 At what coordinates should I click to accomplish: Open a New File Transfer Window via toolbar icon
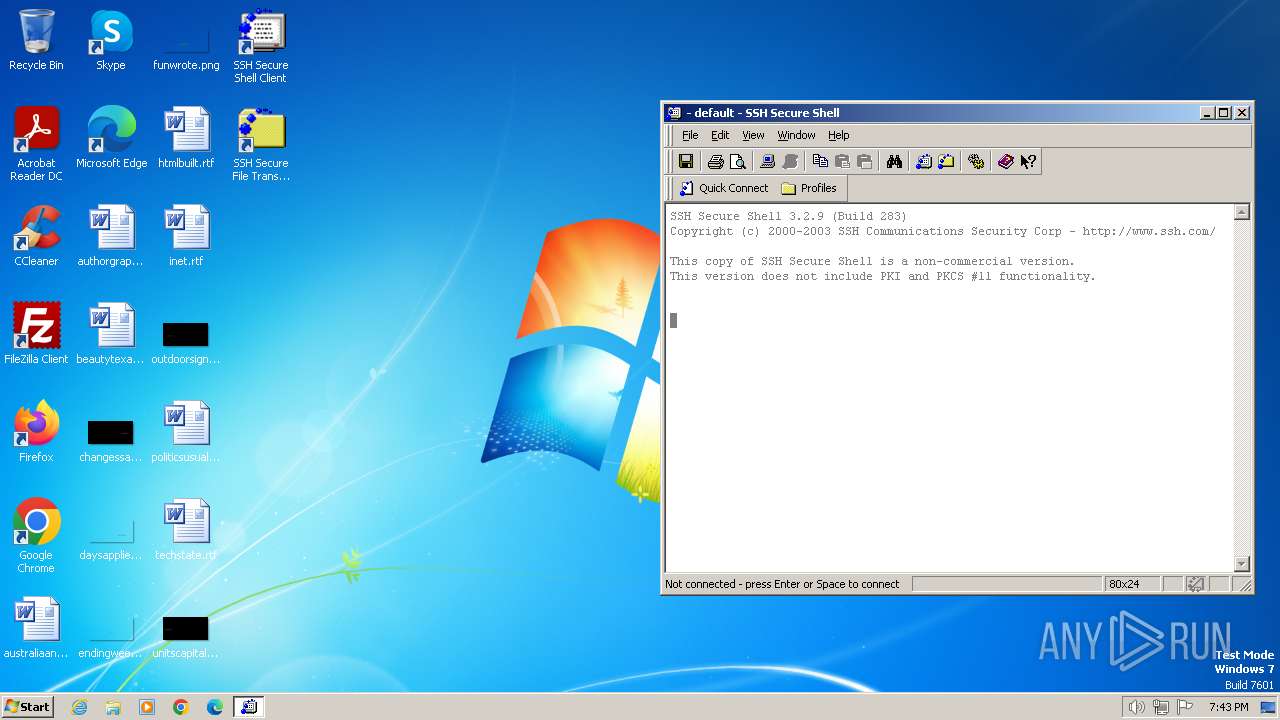[946, 162]
